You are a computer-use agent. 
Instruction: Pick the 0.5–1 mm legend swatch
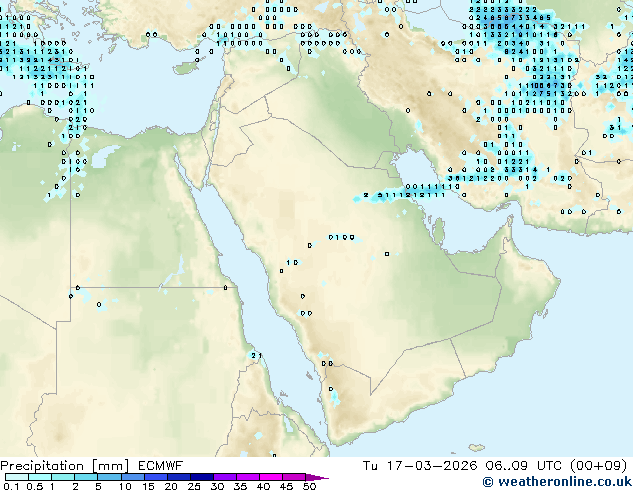pyautogui.click(x=40, y=477)
